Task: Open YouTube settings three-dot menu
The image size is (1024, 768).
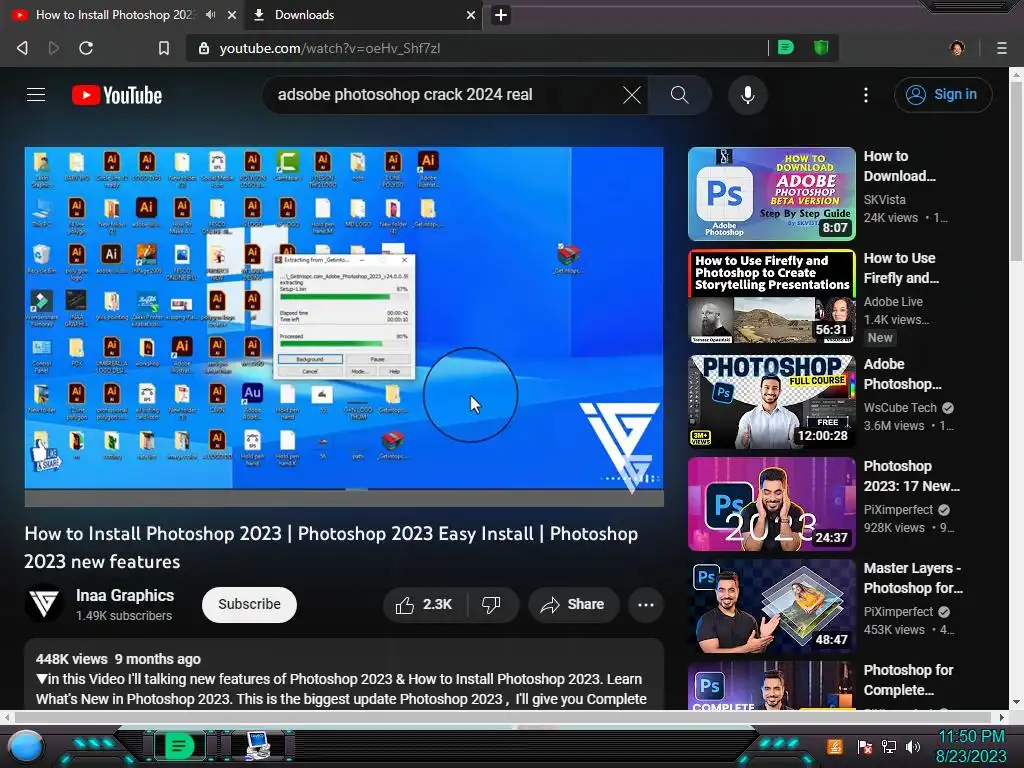Action: tap(866, 95)
